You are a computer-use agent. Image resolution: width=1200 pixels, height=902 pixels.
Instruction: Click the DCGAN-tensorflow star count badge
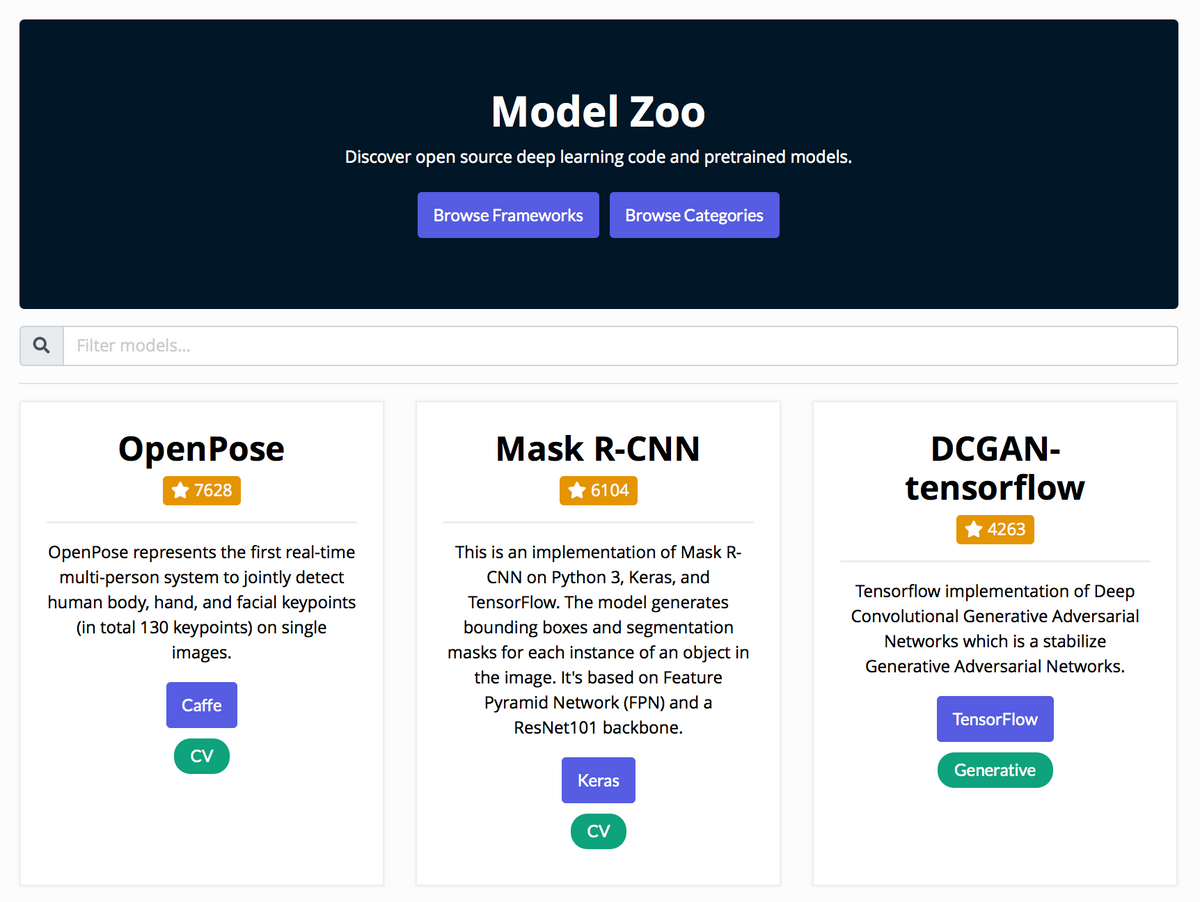[x=995, y=529]
